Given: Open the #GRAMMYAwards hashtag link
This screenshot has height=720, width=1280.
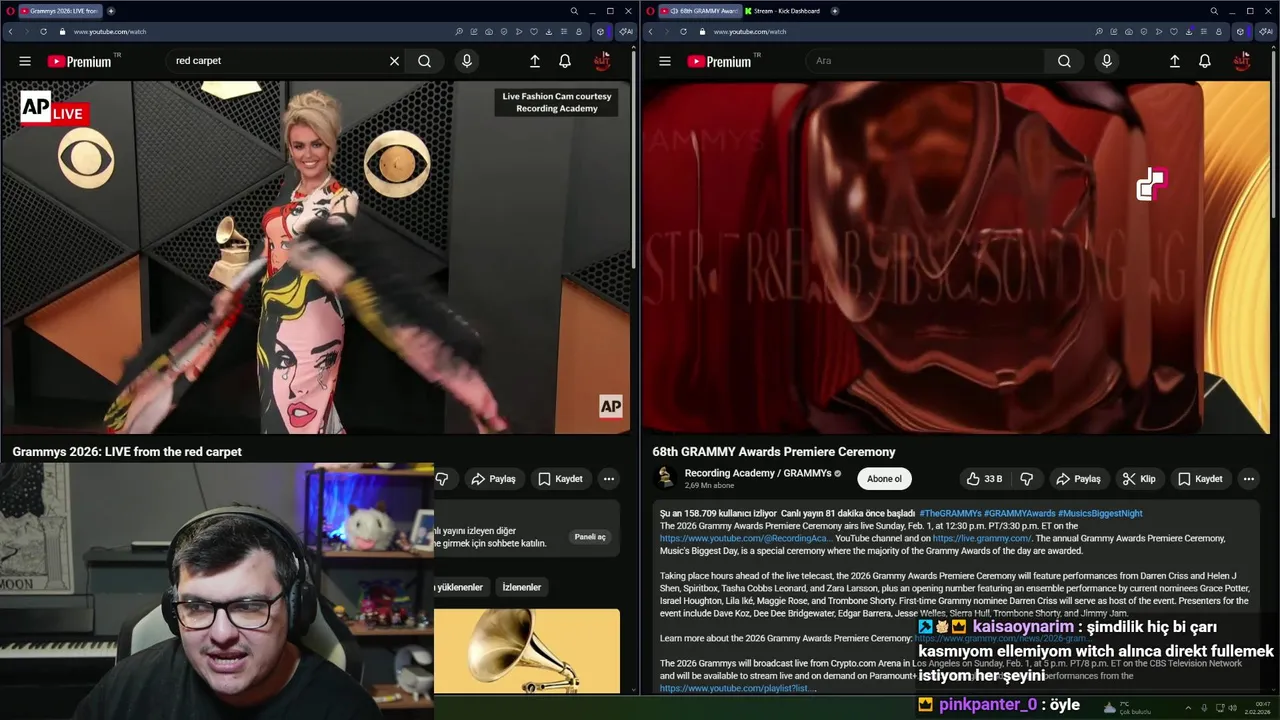Looking at the screenshot, I should point(1019,513).
